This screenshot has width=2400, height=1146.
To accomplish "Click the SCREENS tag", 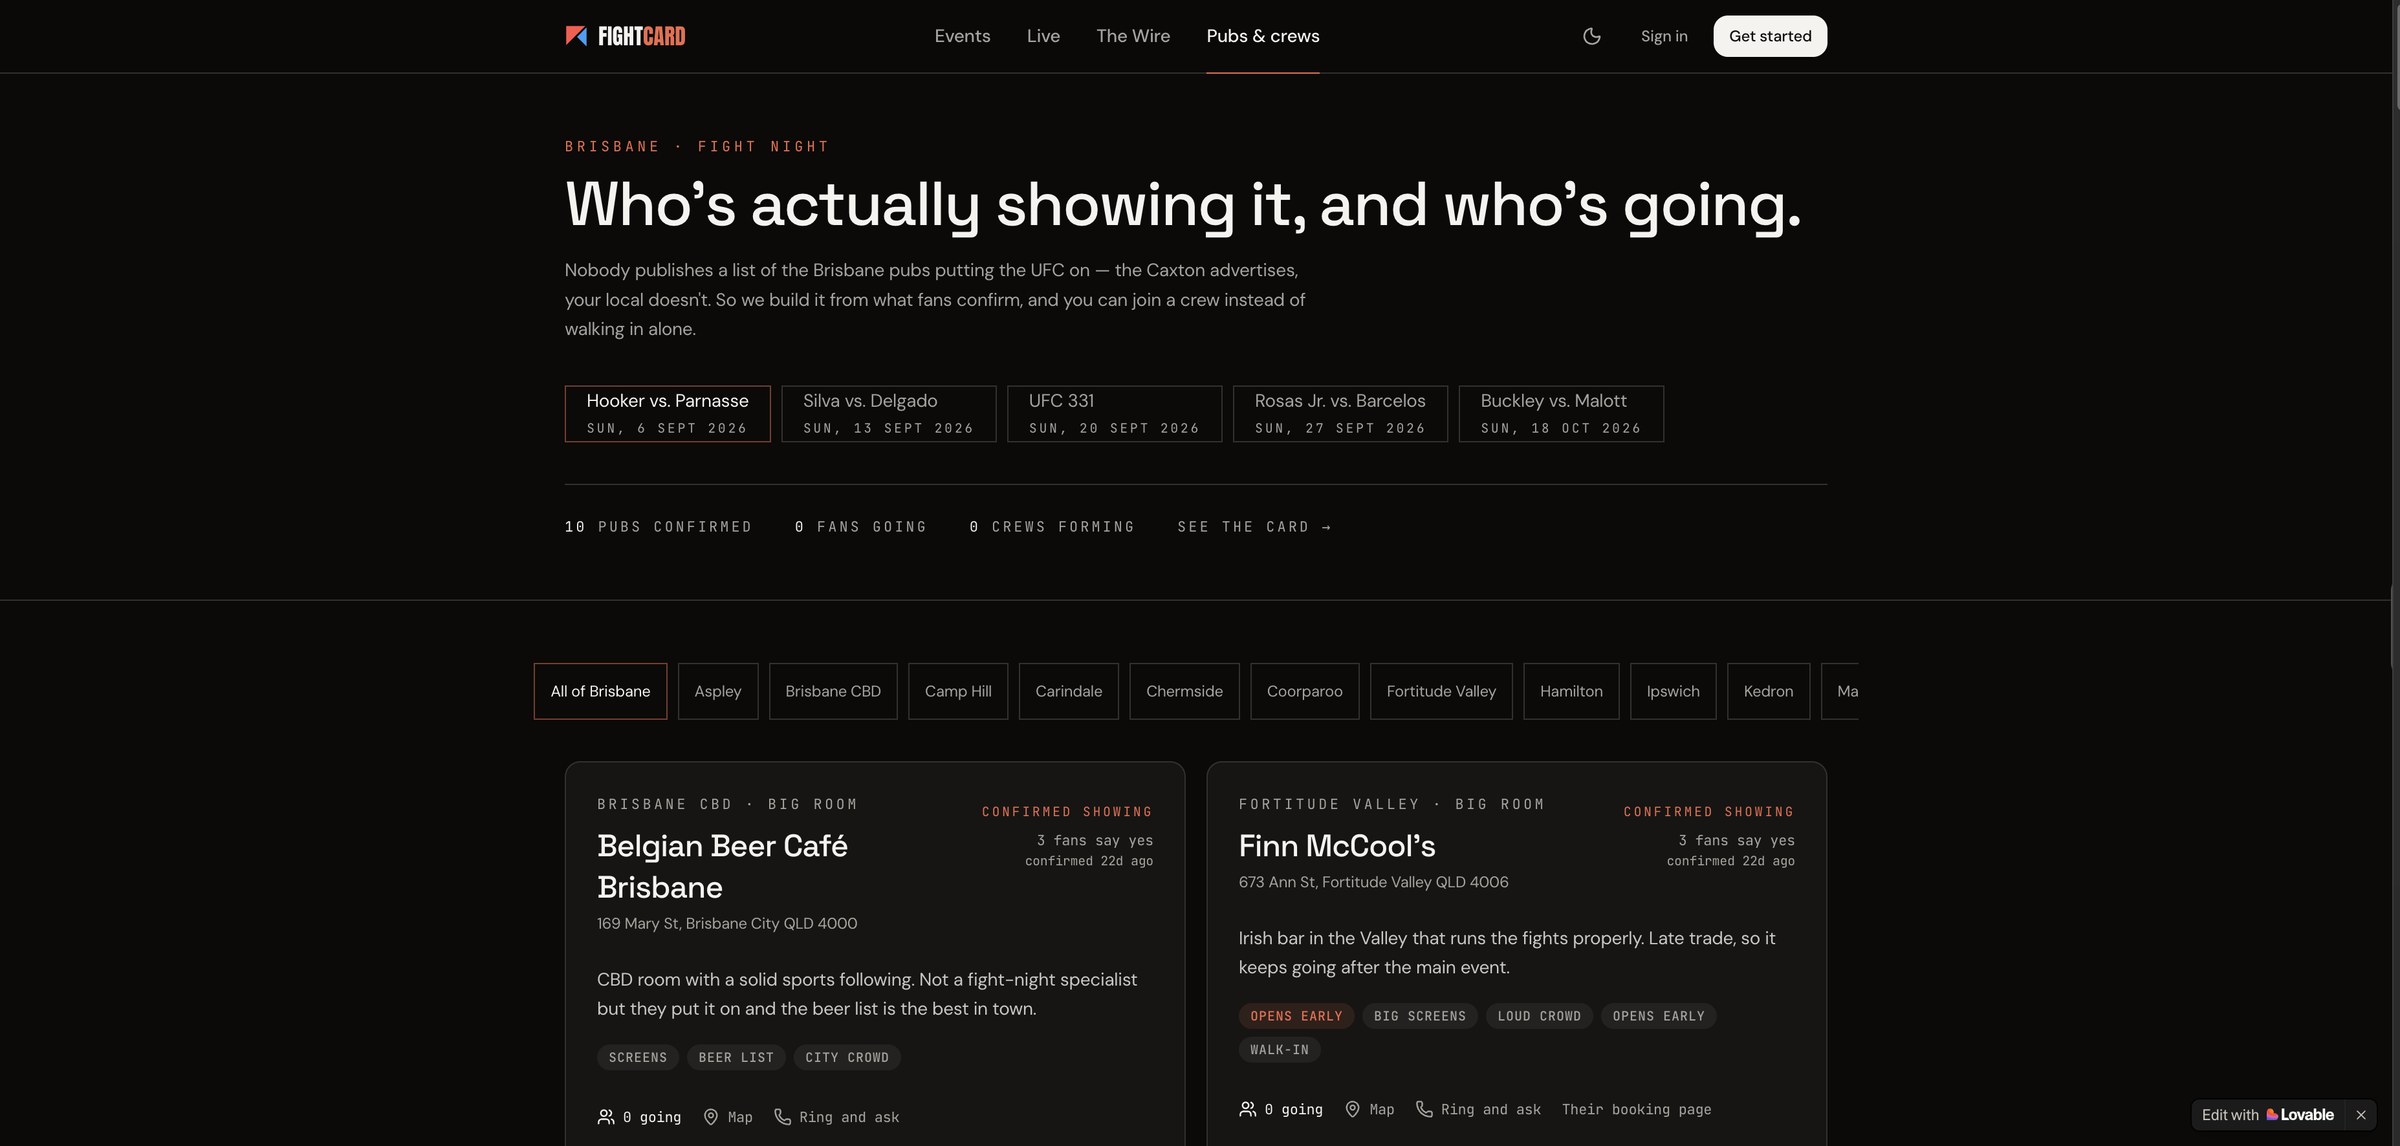I will click(x=638, y=1058).
